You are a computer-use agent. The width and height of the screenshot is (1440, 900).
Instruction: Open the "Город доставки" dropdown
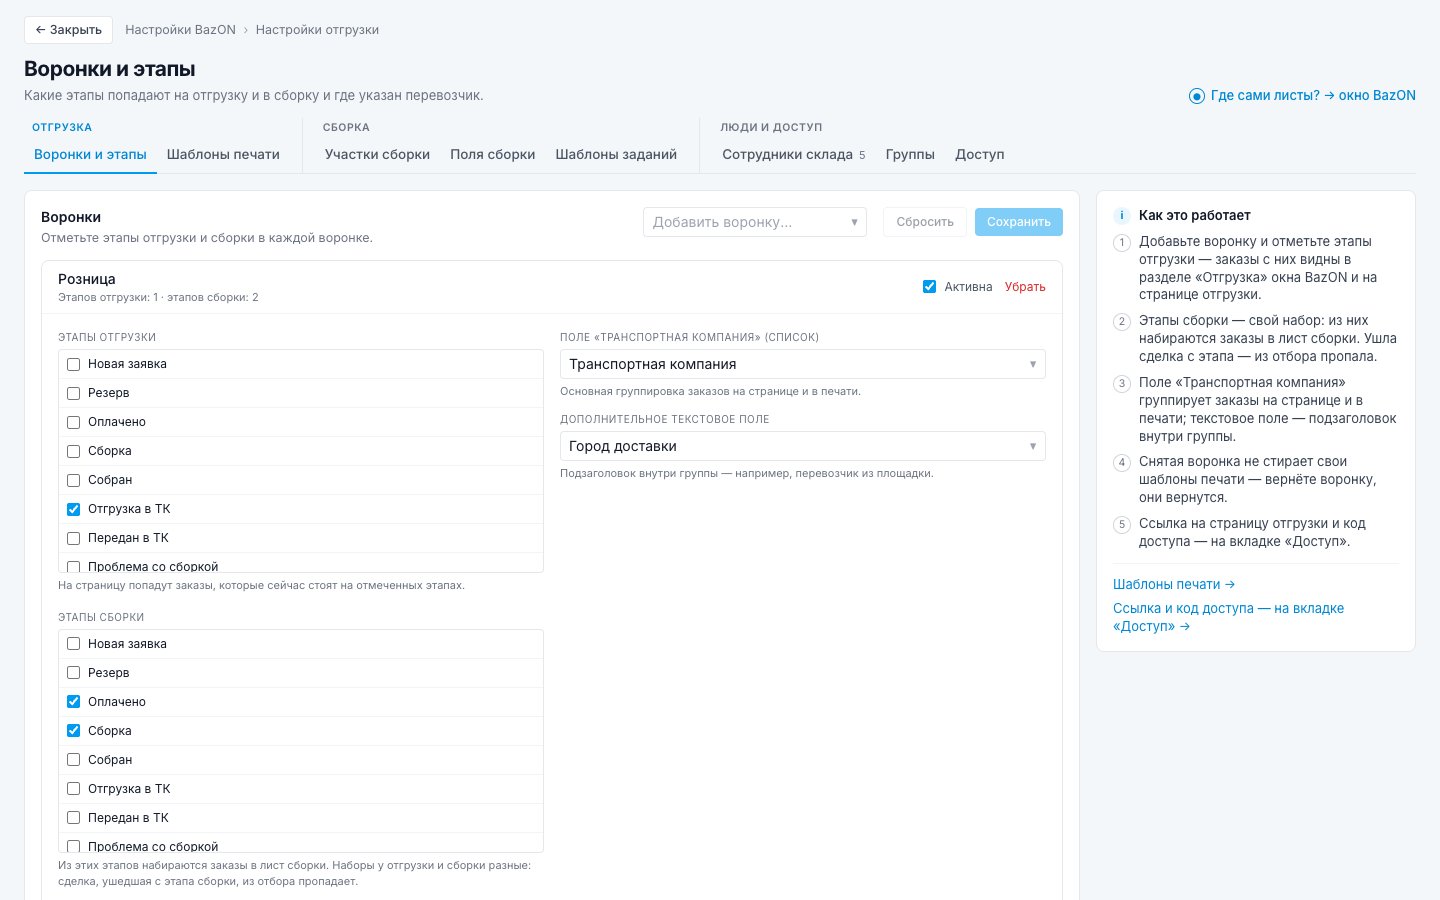pyautogui.click(x=803, y=446)
